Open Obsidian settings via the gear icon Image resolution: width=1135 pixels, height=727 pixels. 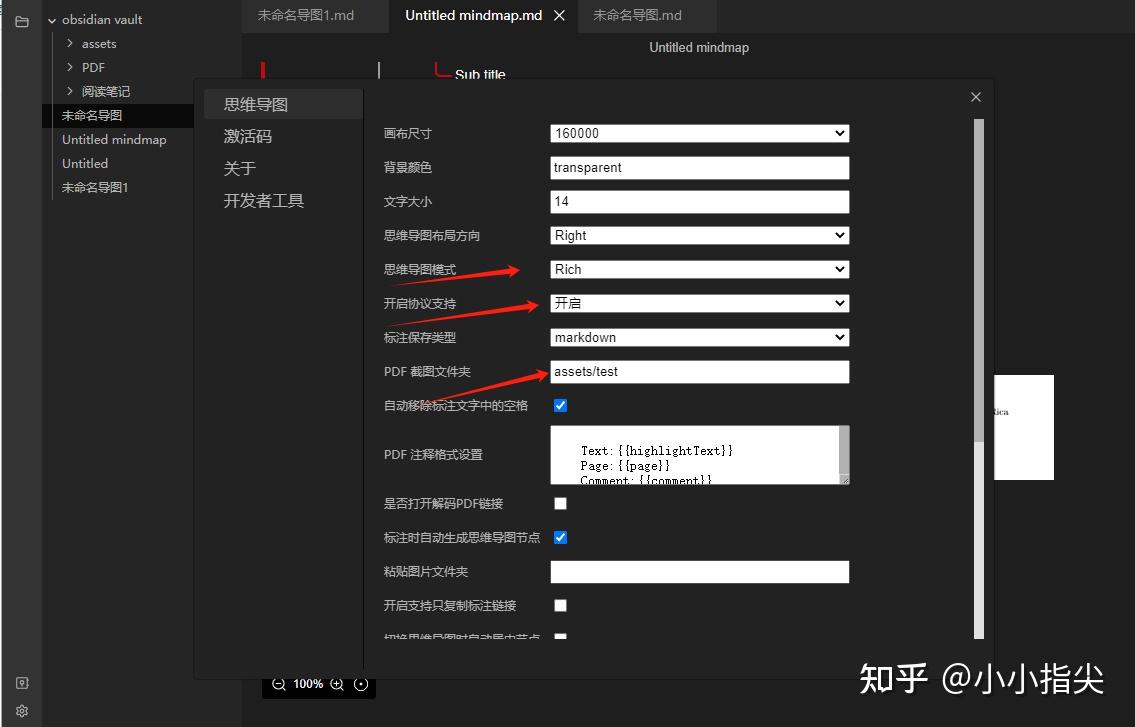21,711
